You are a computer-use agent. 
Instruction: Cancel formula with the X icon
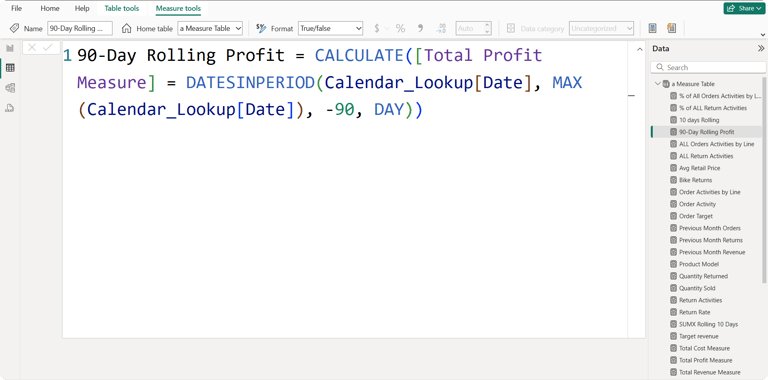(32, 48)
